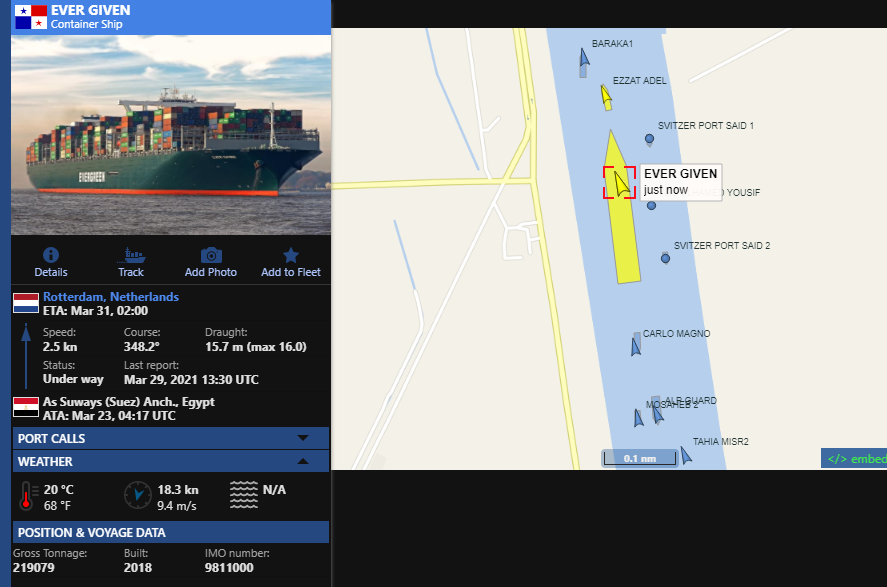The width and height of the screenshot is (887, 587).
Task: Select the CARLO MAGNO vessel marker
Action: point(636,344)
